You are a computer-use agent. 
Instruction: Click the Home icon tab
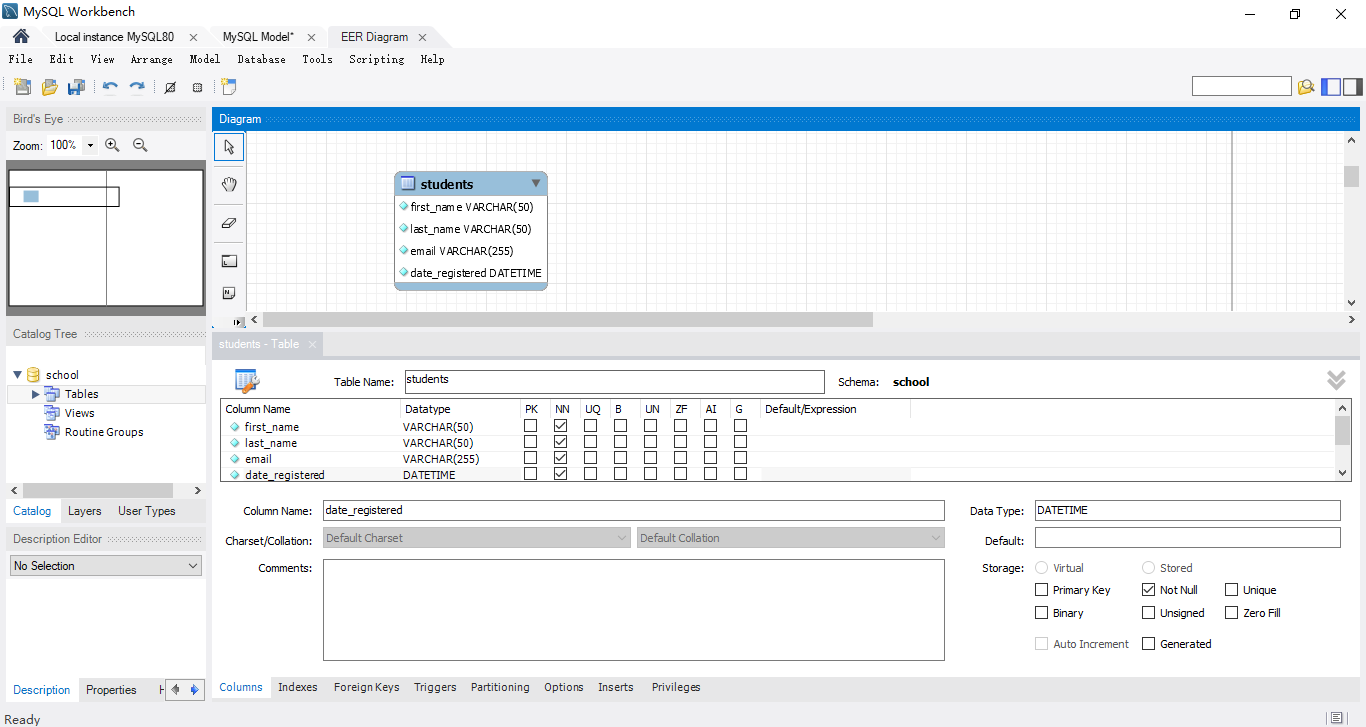20,37
